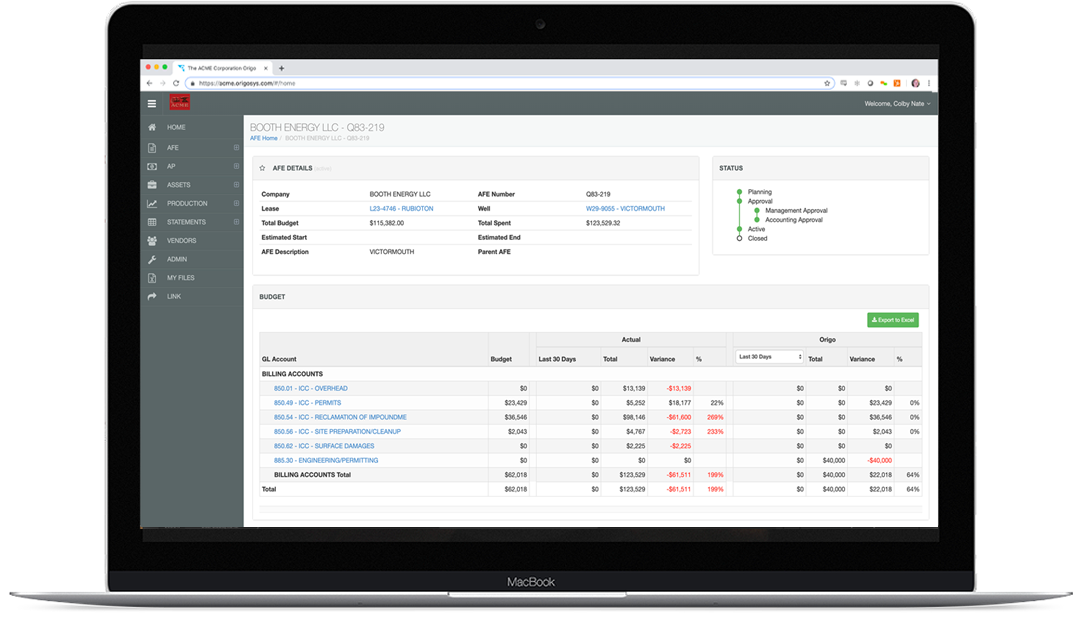Click the Export to Excel button
The height and width of the screenshot is (618, 1084).
coord(893,320)
